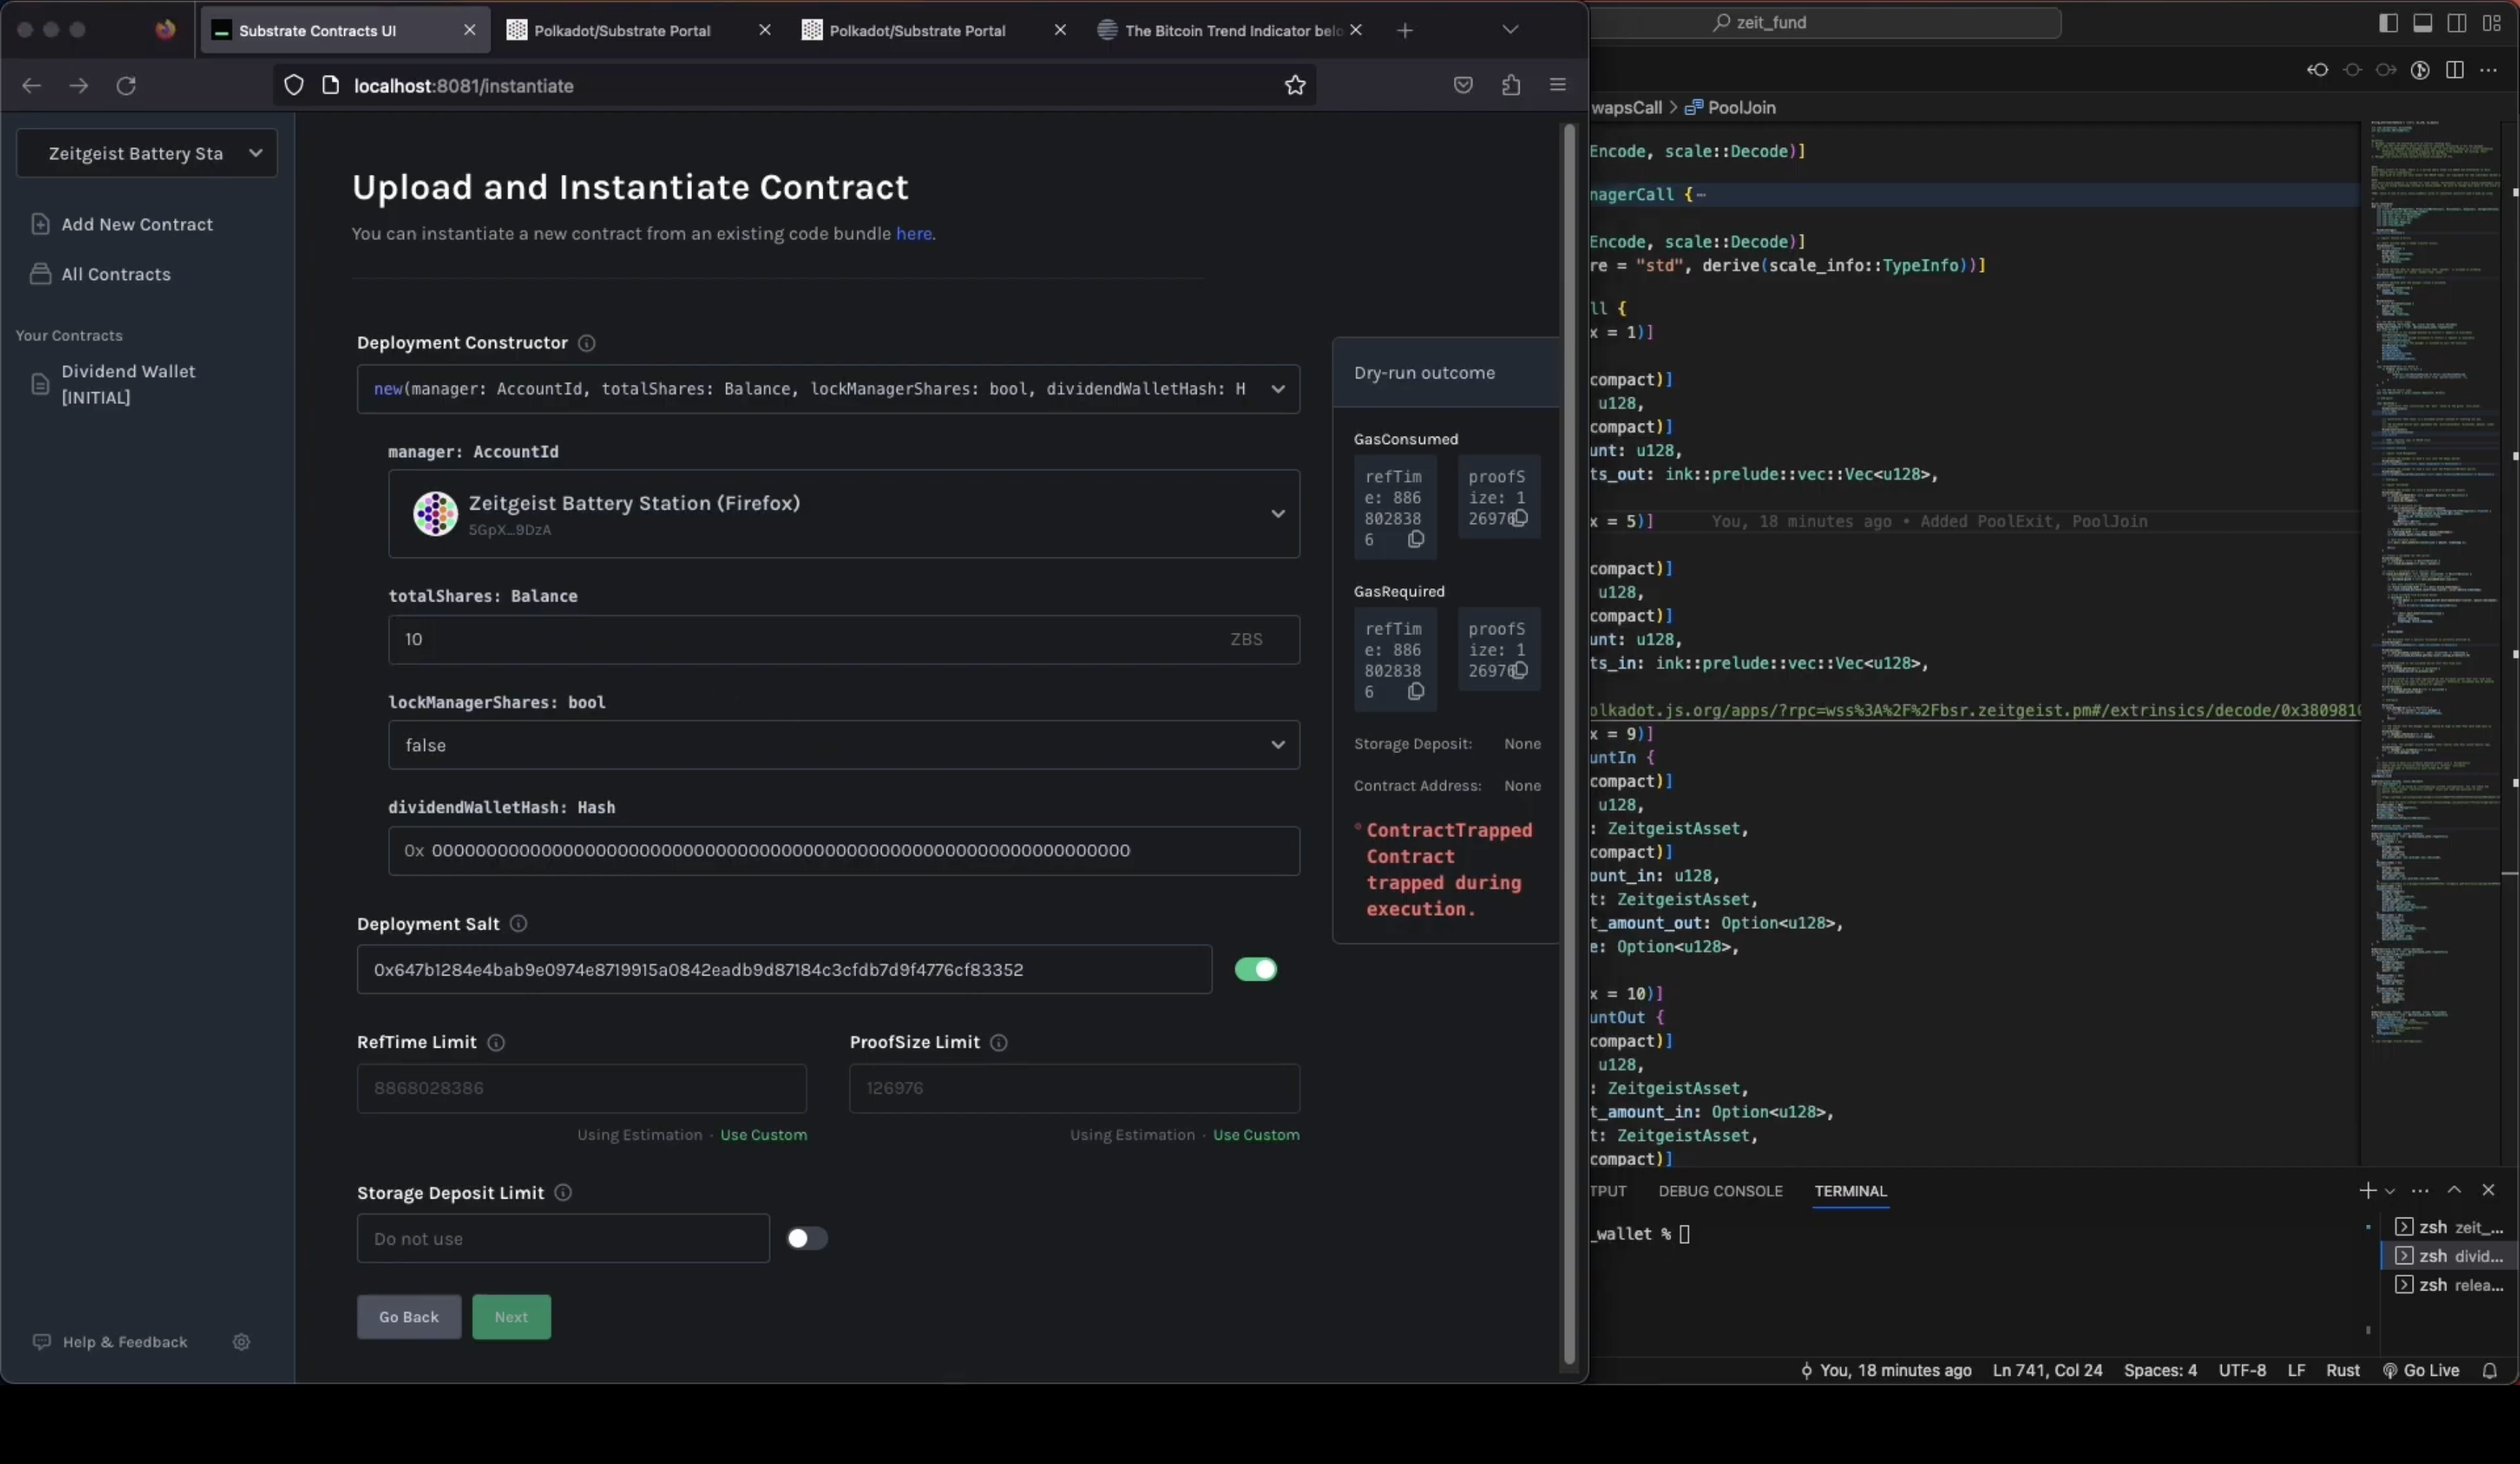
Task: Disable the Deployment Salt toggle
Action: [1255, 969]
